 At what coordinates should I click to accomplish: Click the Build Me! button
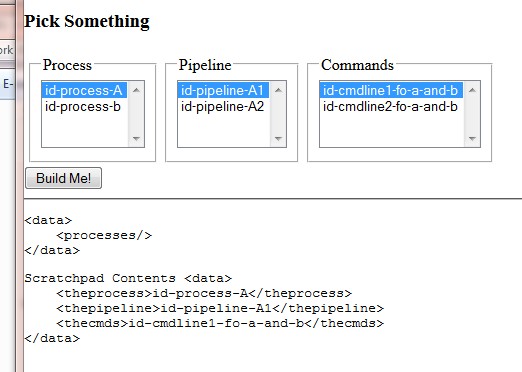(63, 178)
